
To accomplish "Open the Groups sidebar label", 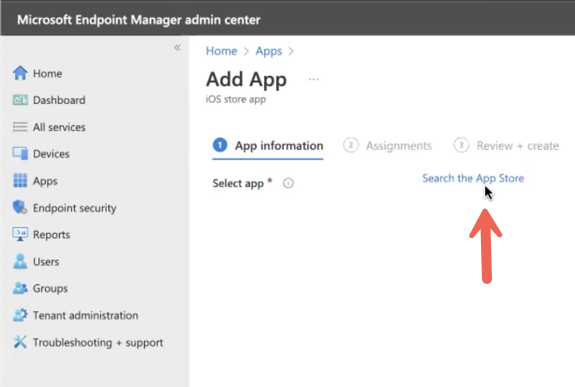I will [50, 289].
